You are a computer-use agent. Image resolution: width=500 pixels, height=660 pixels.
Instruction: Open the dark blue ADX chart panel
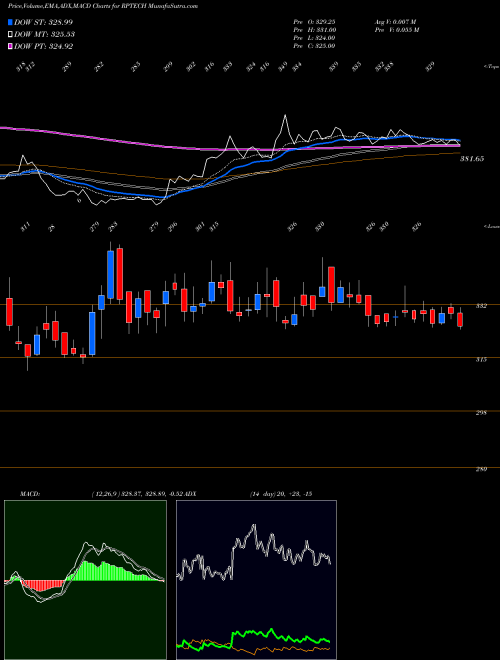pyautogui.click(x=256, y=580)
